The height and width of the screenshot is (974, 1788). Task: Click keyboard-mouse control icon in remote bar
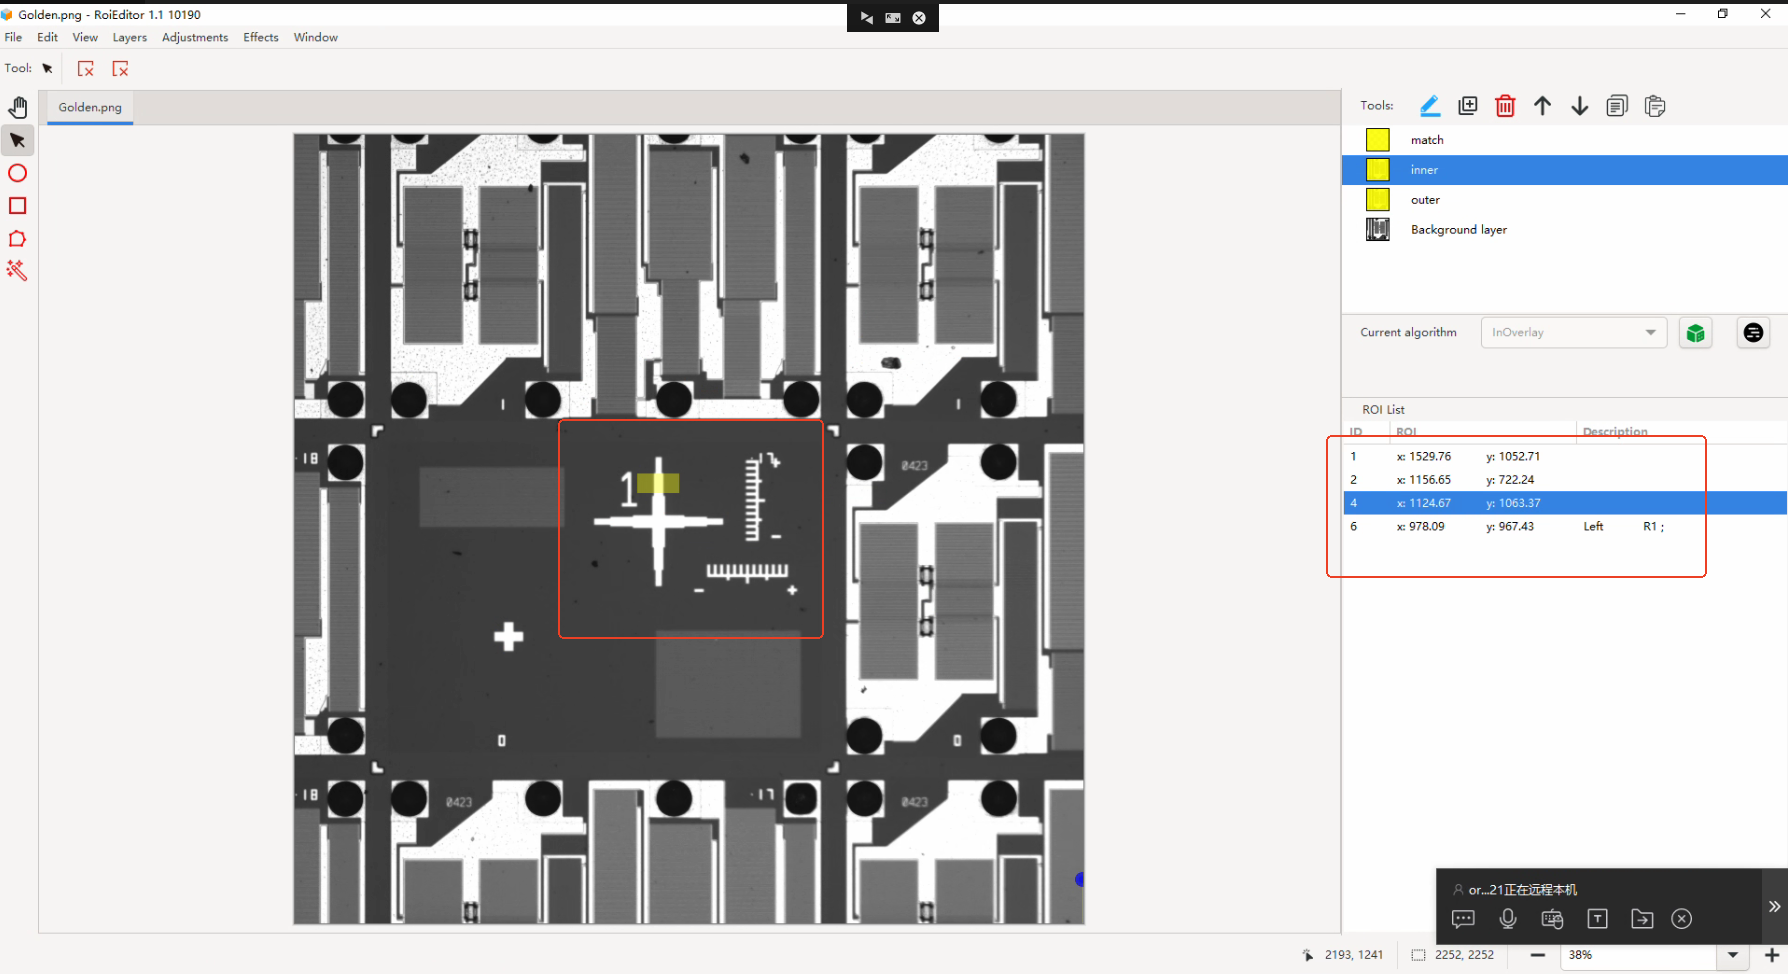point(1552,919)
